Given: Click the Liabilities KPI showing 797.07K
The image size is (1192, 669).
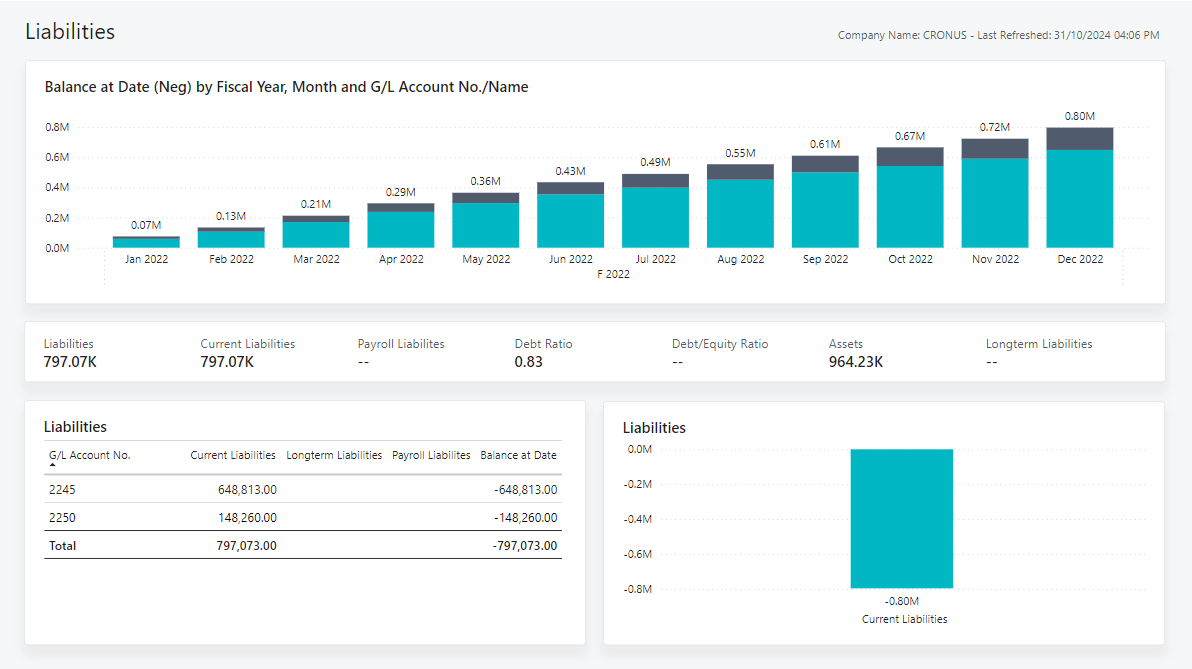Looking at the screenshot, I should (68, 352).
